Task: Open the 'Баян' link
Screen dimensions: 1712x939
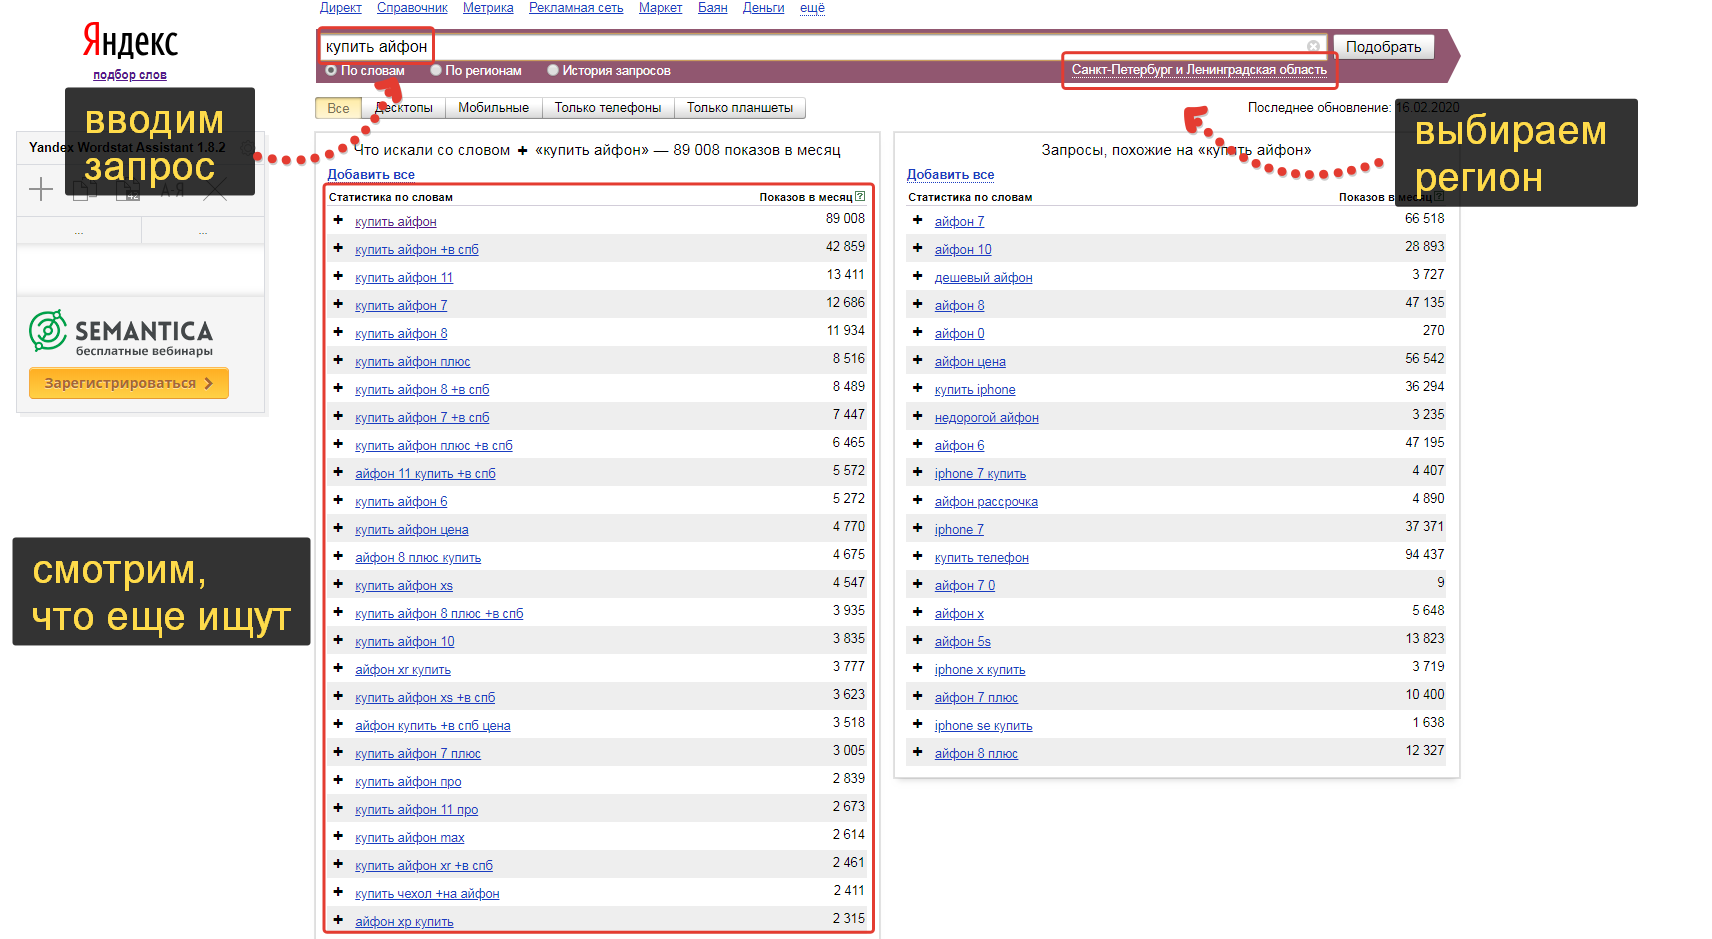Action: [x=713, y=8]
